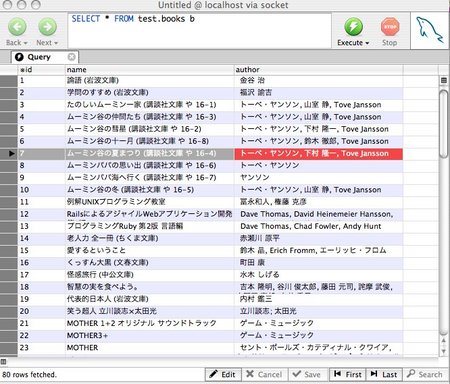The width and height of the screenshot is (450, 384).
Task: Click the Edit button
Action: 222,374
